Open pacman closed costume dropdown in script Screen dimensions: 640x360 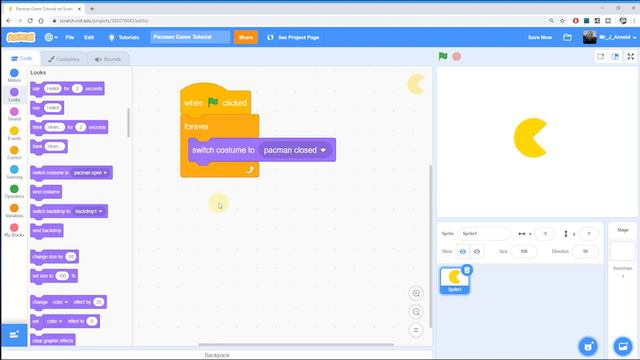[x=296, y=150]
